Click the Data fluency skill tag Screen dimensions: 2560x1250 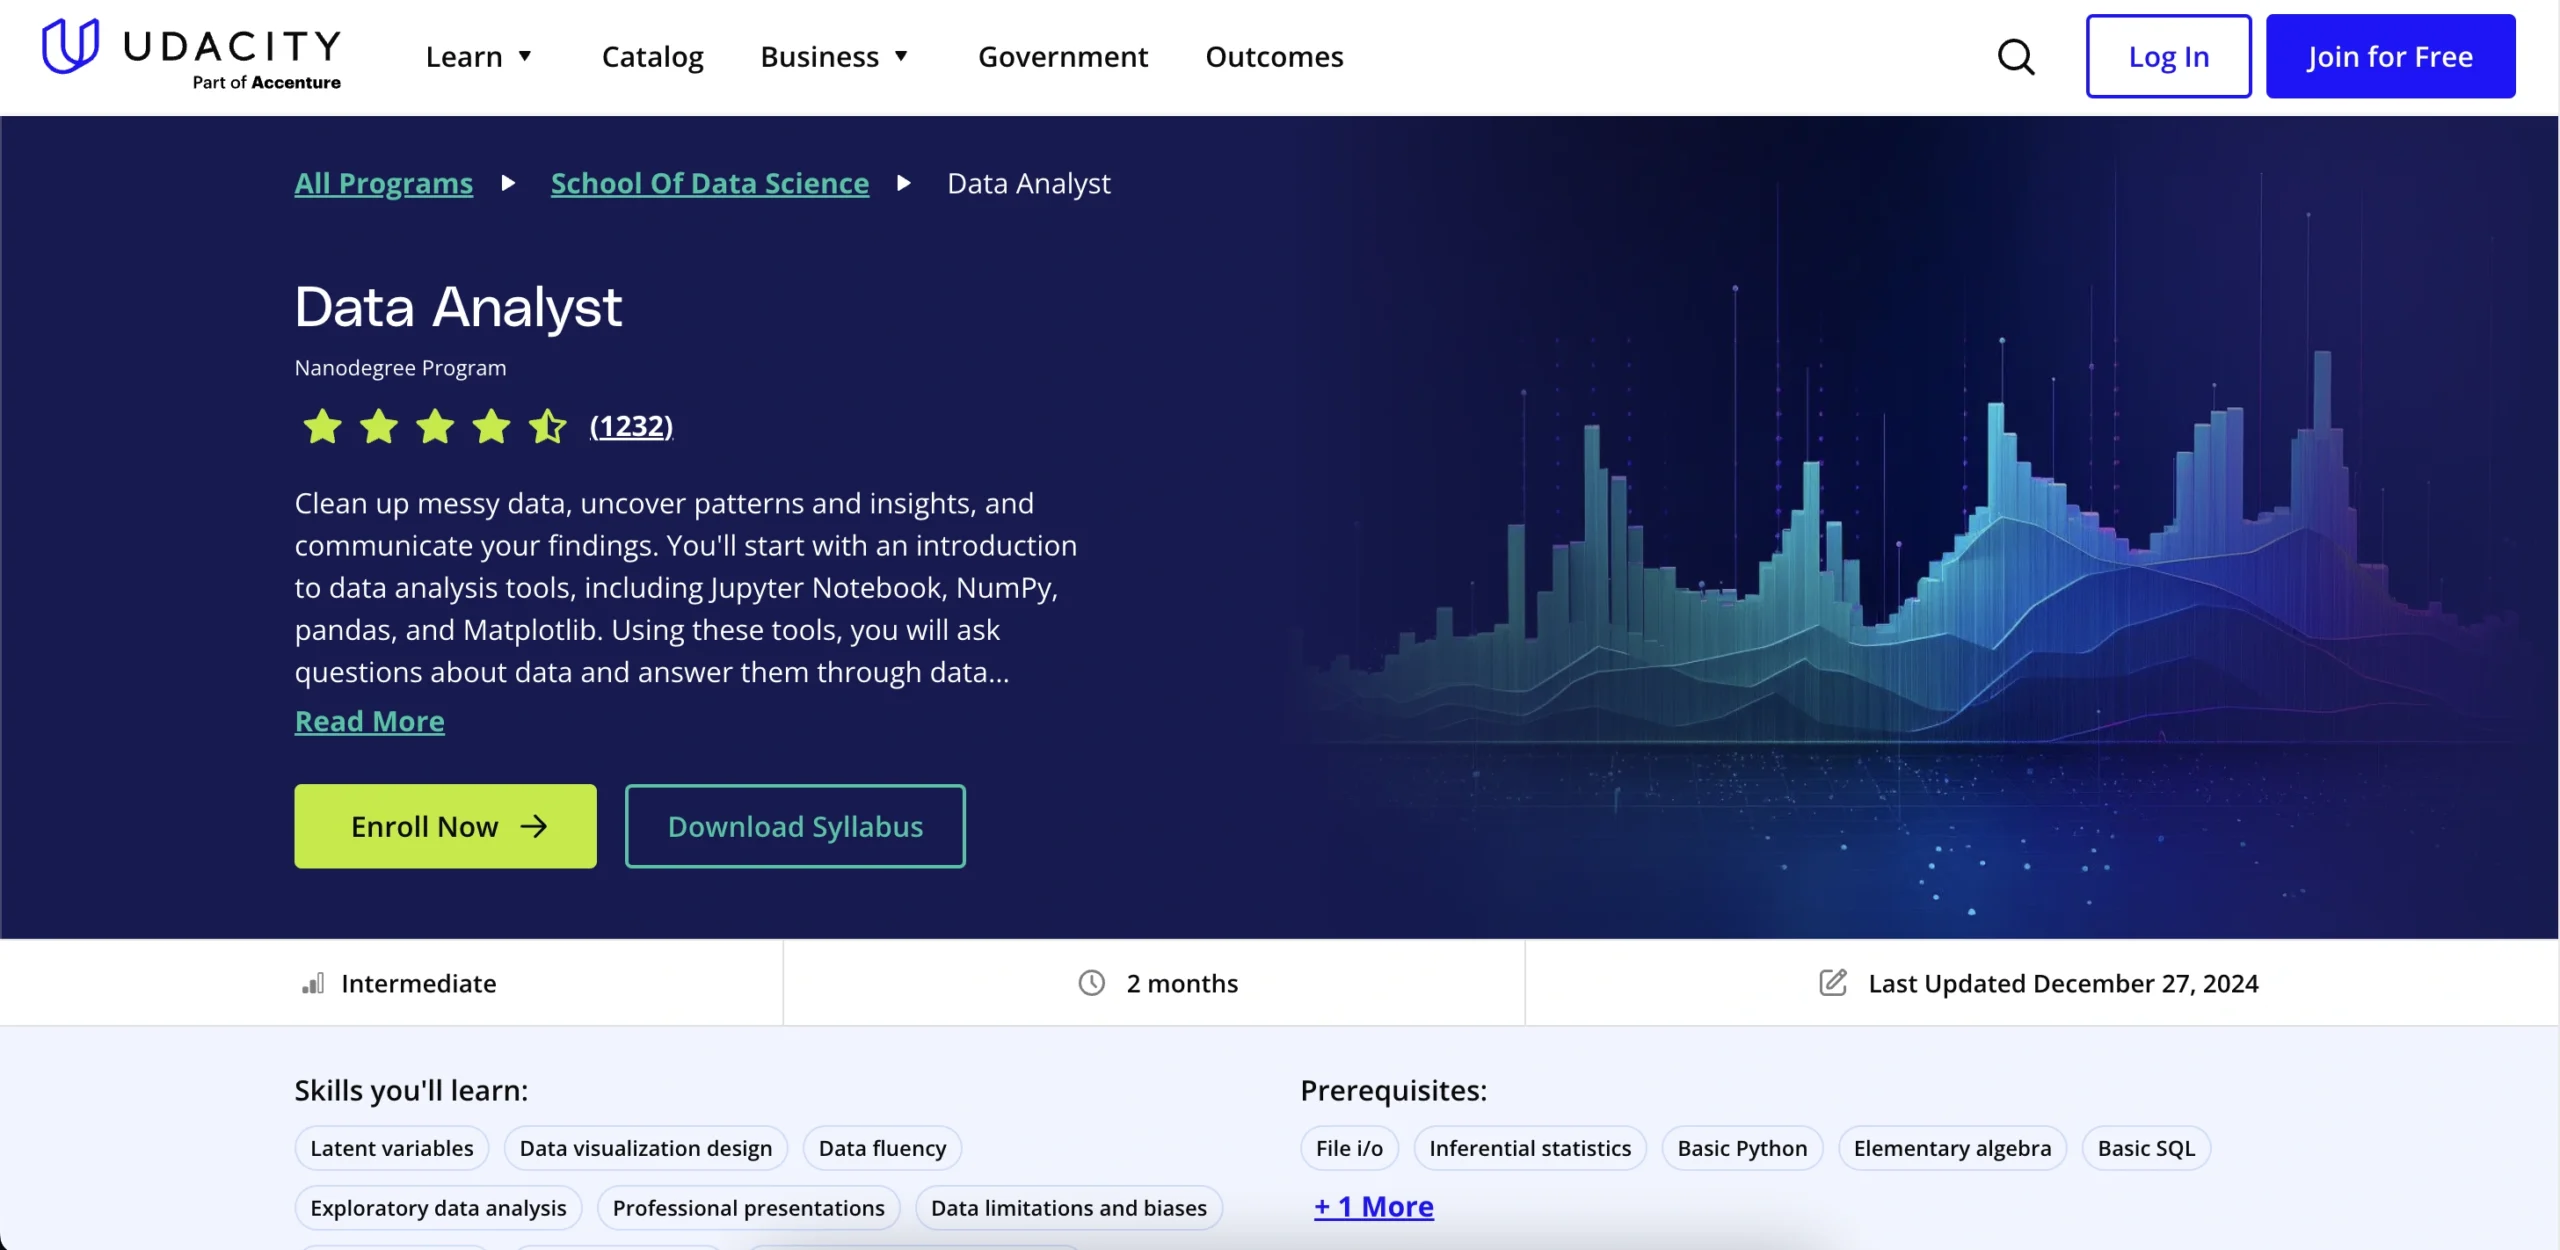click(882, 1148)
